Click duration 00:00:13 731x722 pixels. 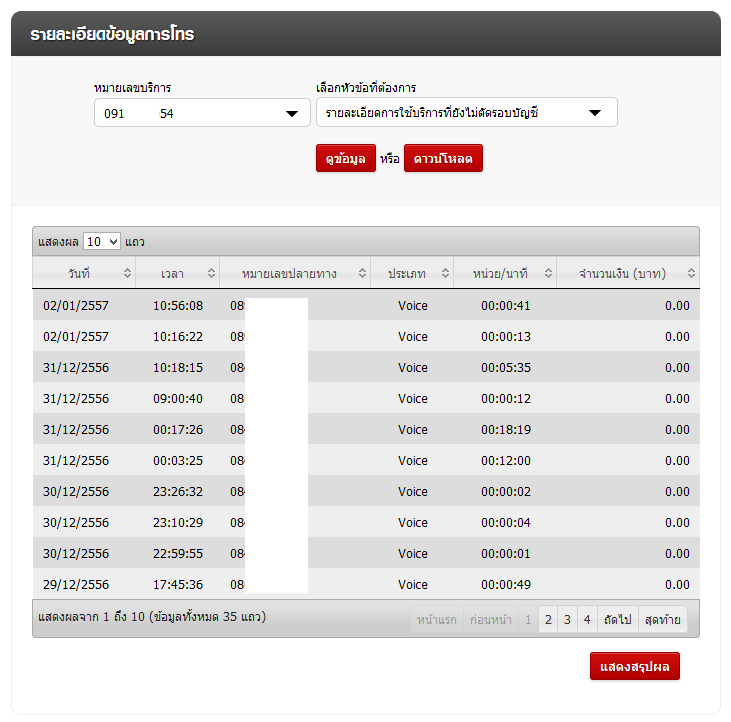[x=506, y=337]
